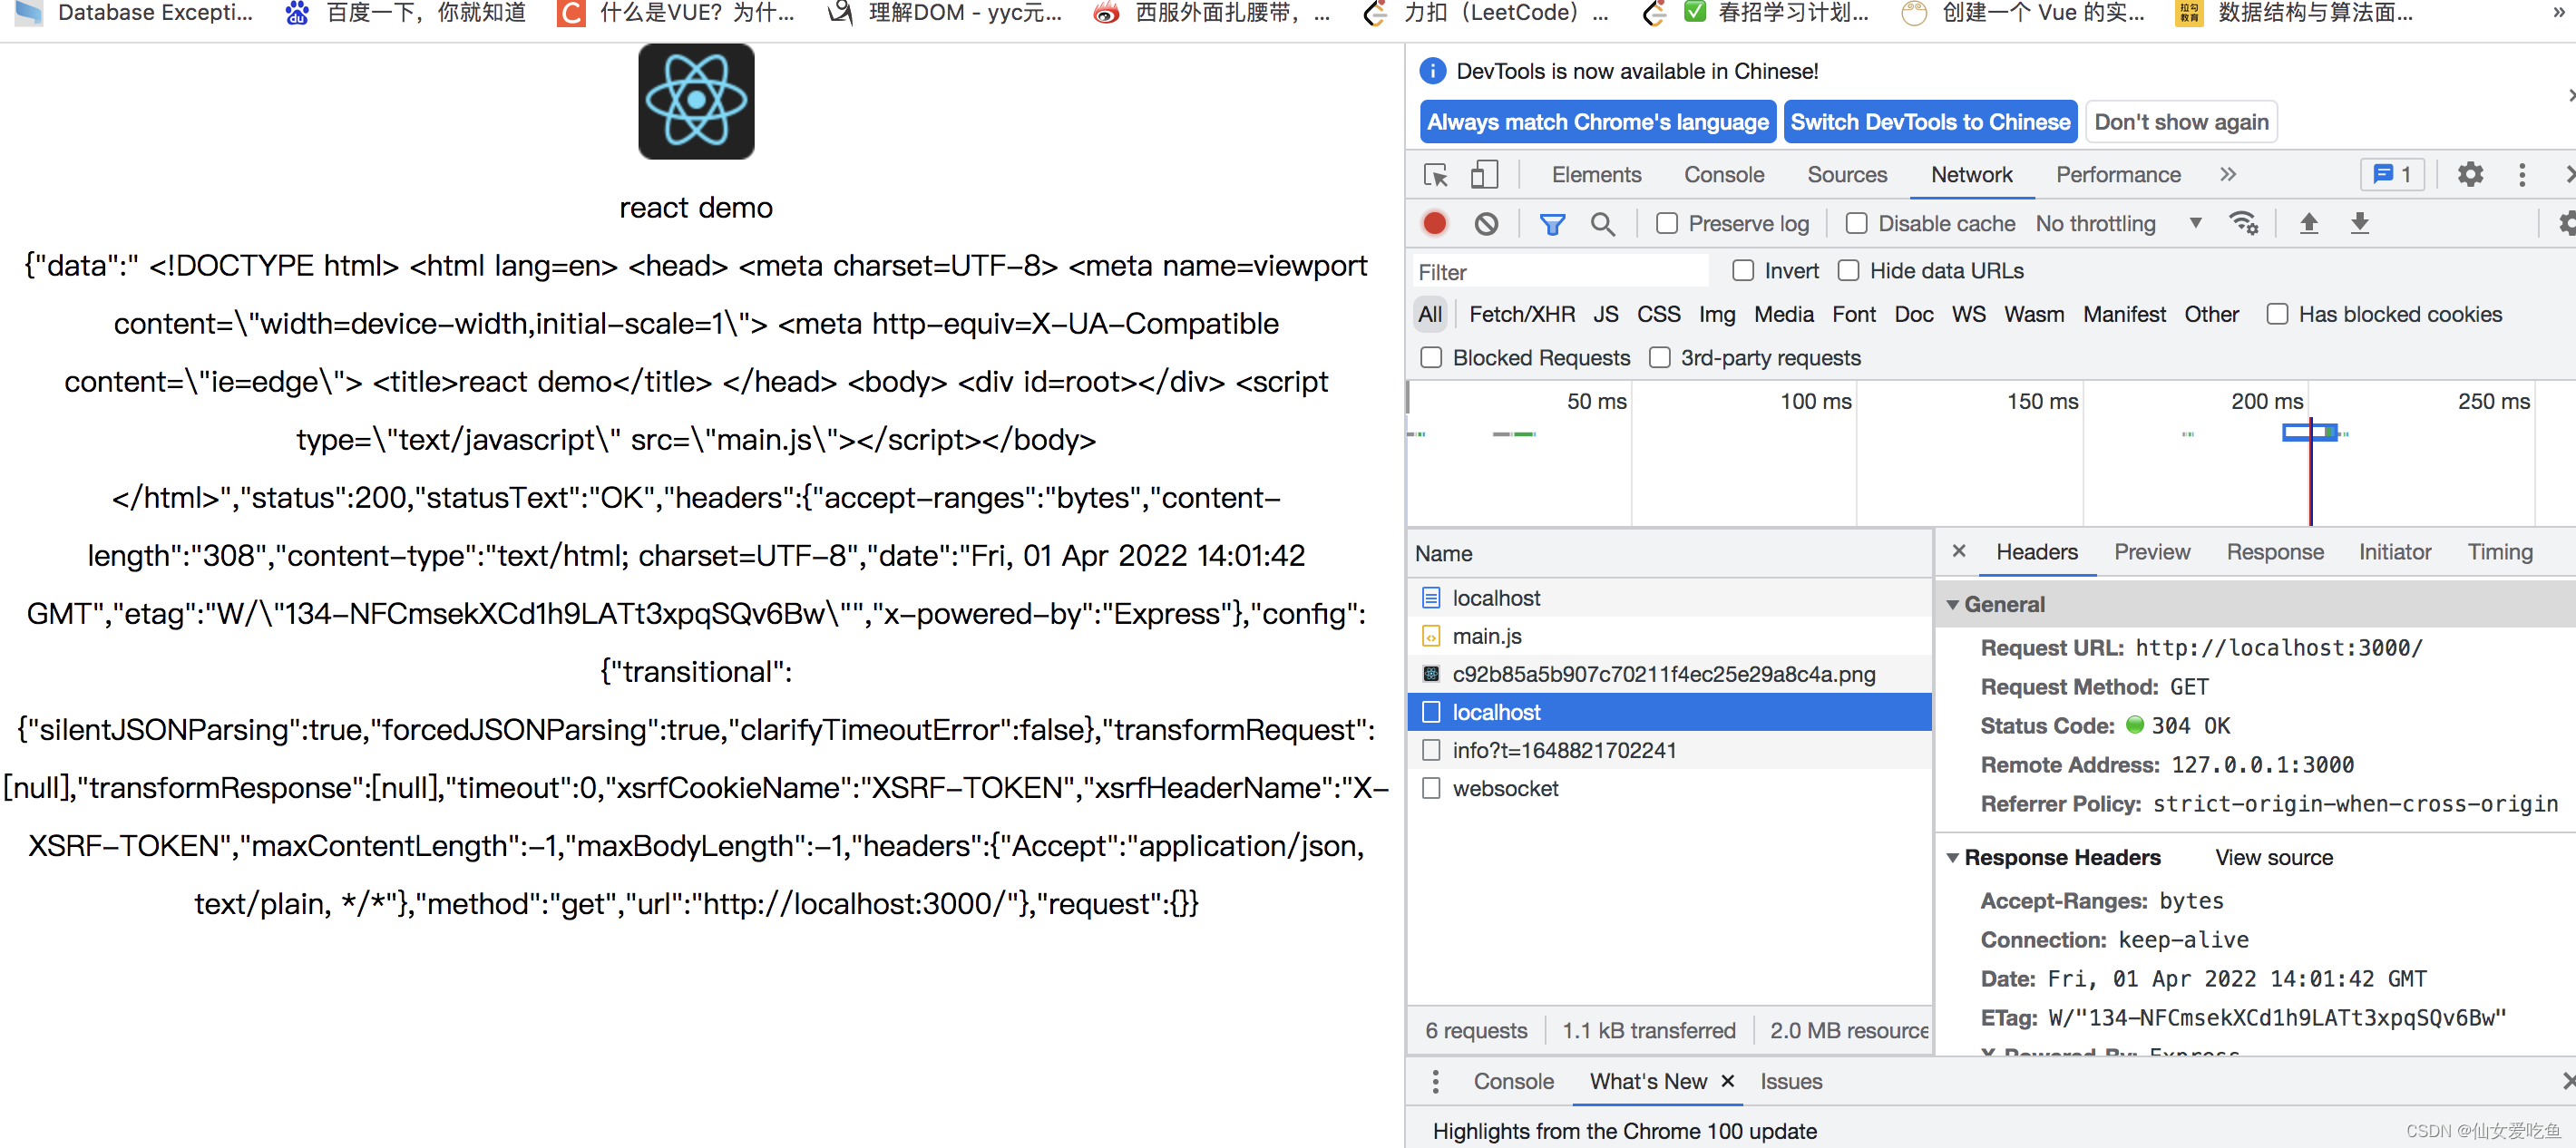
Task: Click the Baidu bookmark
Action: coord(406,13)
